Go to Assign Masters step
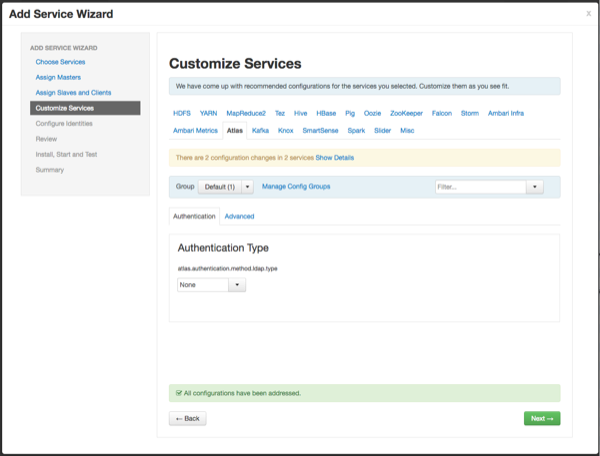600x456 pixels. [58, 77]
